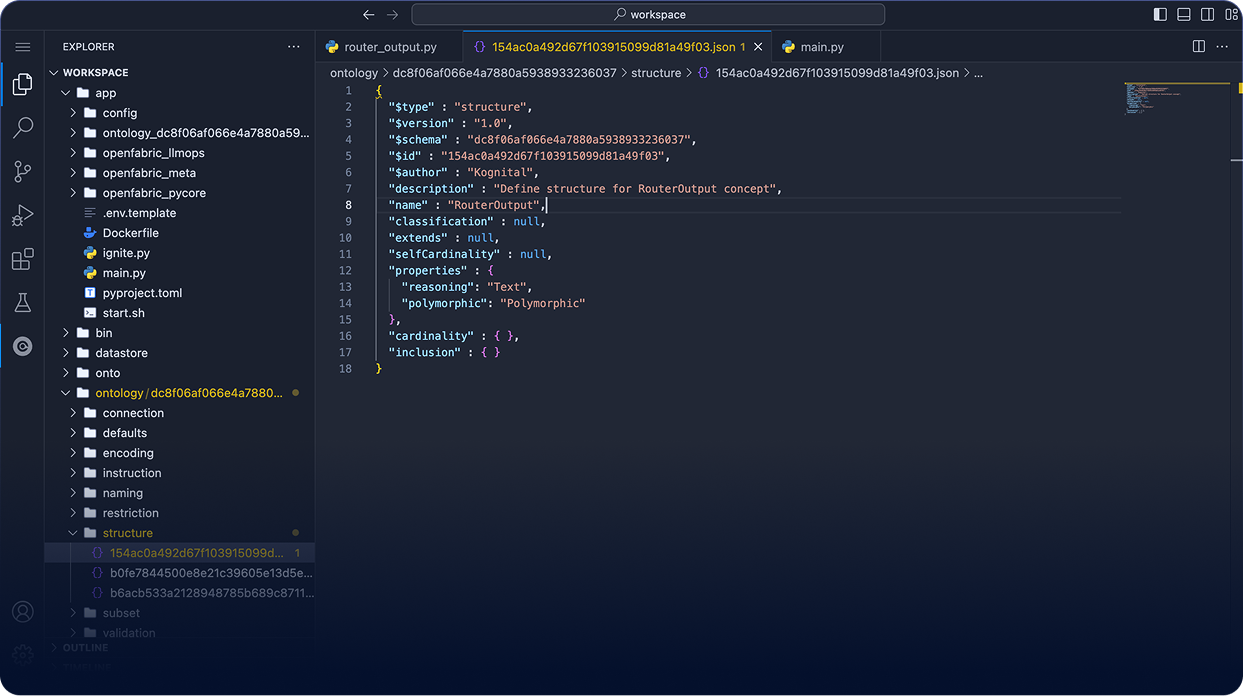
Task: Open the Manage settings gear
Action: 22,653
